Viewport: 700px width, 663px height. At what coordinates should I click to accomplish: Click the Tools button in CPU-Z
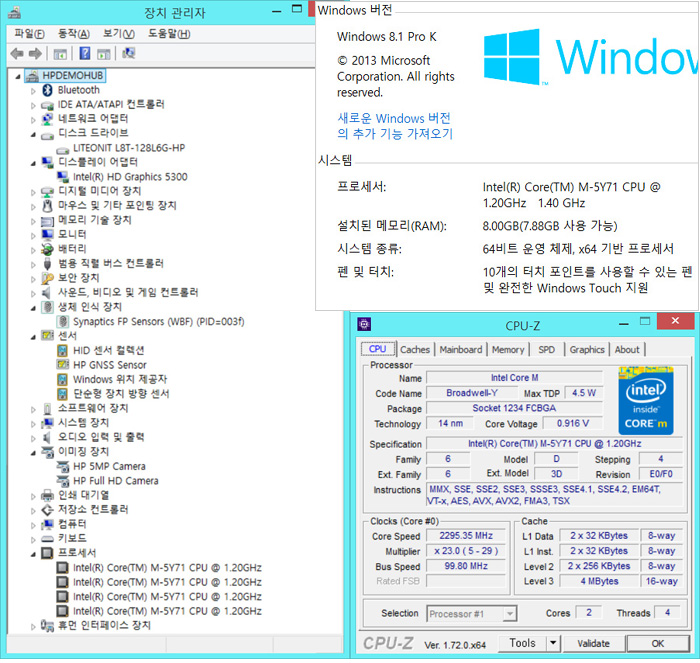(522, 643)
